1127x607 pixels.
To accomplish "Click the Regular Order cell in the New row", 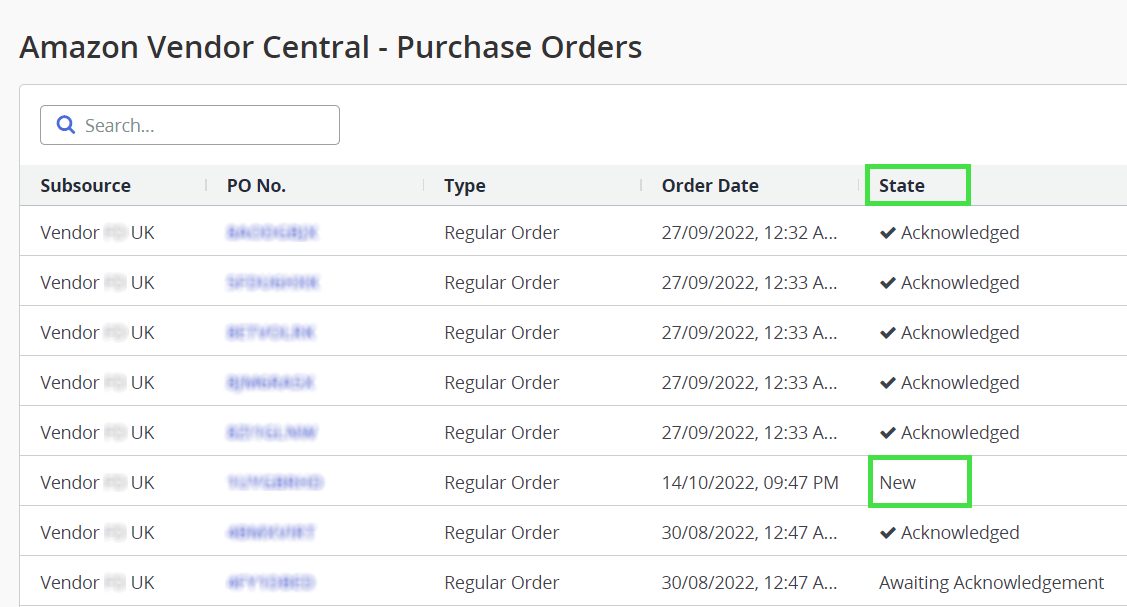I will tap(501, 483).
